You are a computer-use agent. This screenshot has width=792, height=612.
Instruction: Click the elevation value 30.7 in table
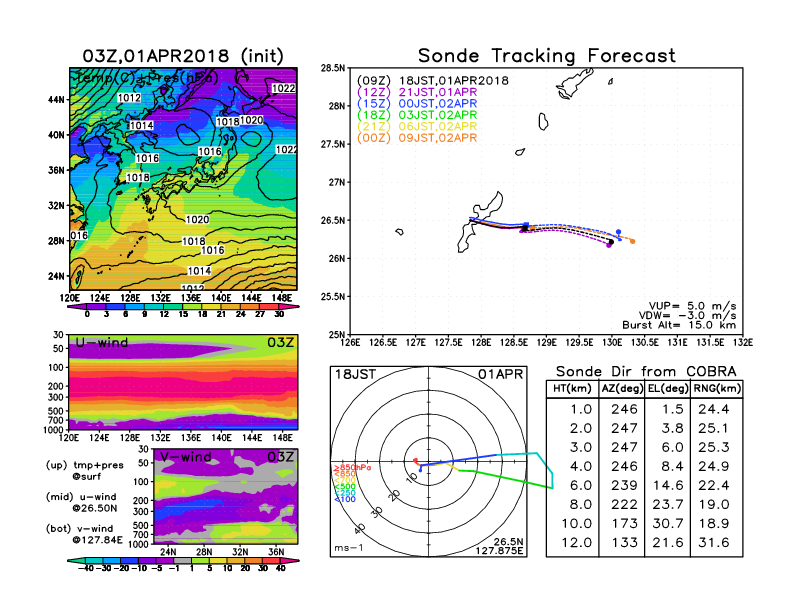pos(668,524)
